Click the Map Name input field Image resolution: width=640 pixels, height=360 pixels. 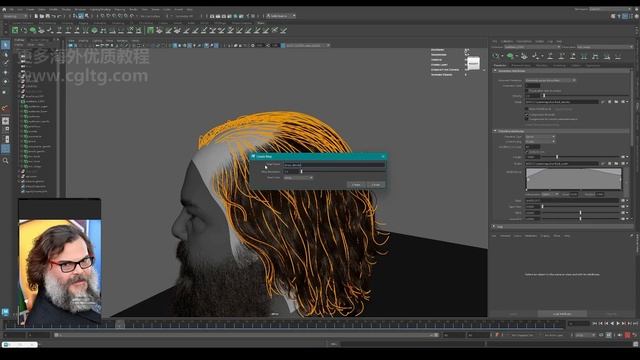[x=334, y=165]
